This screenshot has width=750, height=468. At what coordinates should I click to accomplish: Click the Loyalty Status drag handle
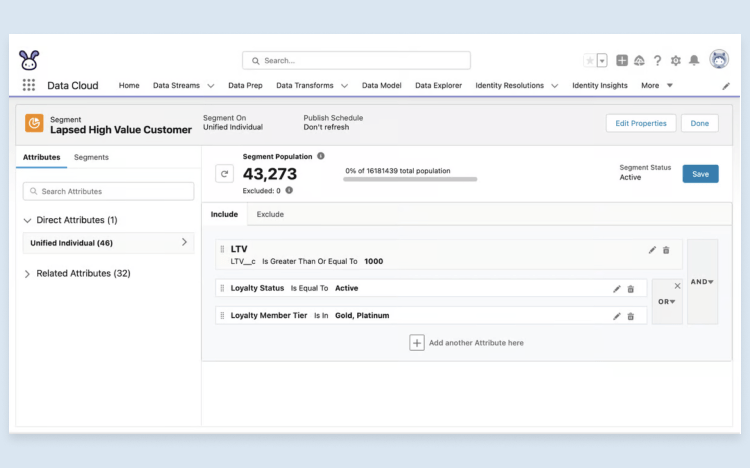click(x=222, y=288)
